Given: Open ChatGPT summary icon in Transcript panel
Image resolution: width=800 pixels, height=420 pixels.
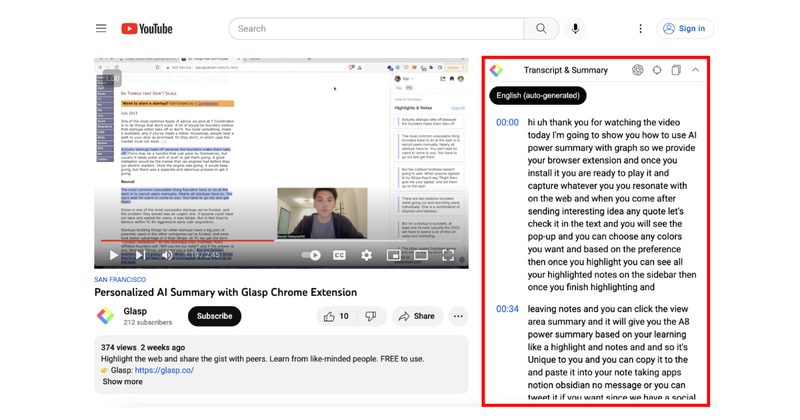Looking at the screenshot, I should pyautogui.click(x=637, y=70).
